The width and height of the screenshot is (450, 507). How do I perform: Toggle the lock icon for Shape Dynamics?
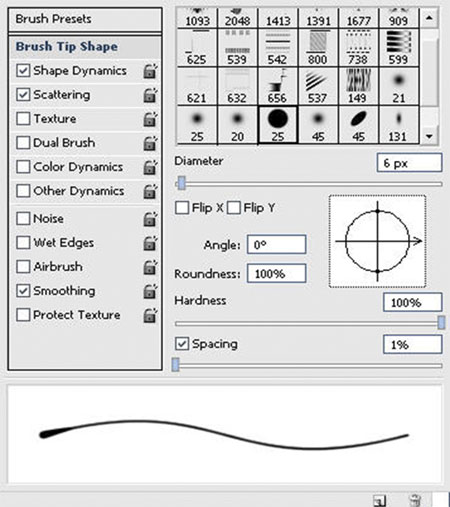150,71
